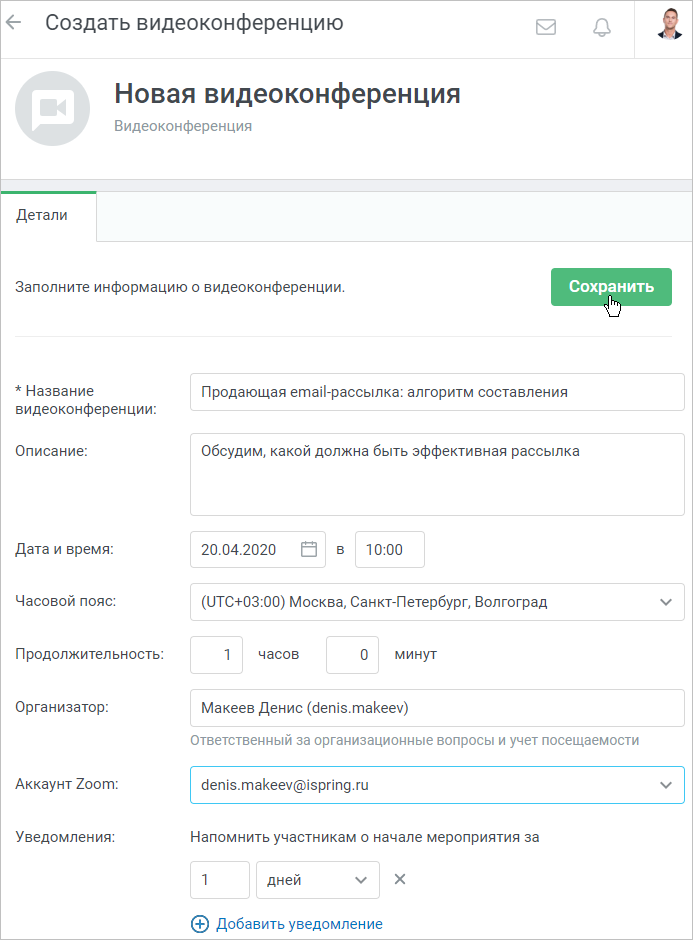Click the Организатор field
This screenshot has width=693, height=940.
[437, 708]
